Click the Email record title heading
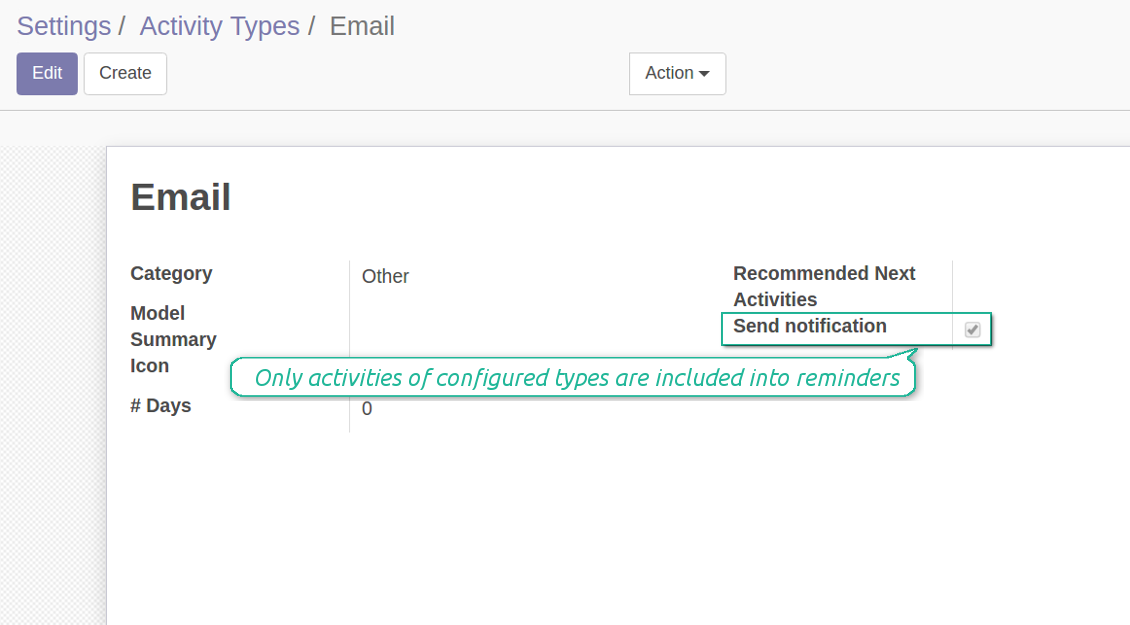1130x625 pixels. [180, 197]
